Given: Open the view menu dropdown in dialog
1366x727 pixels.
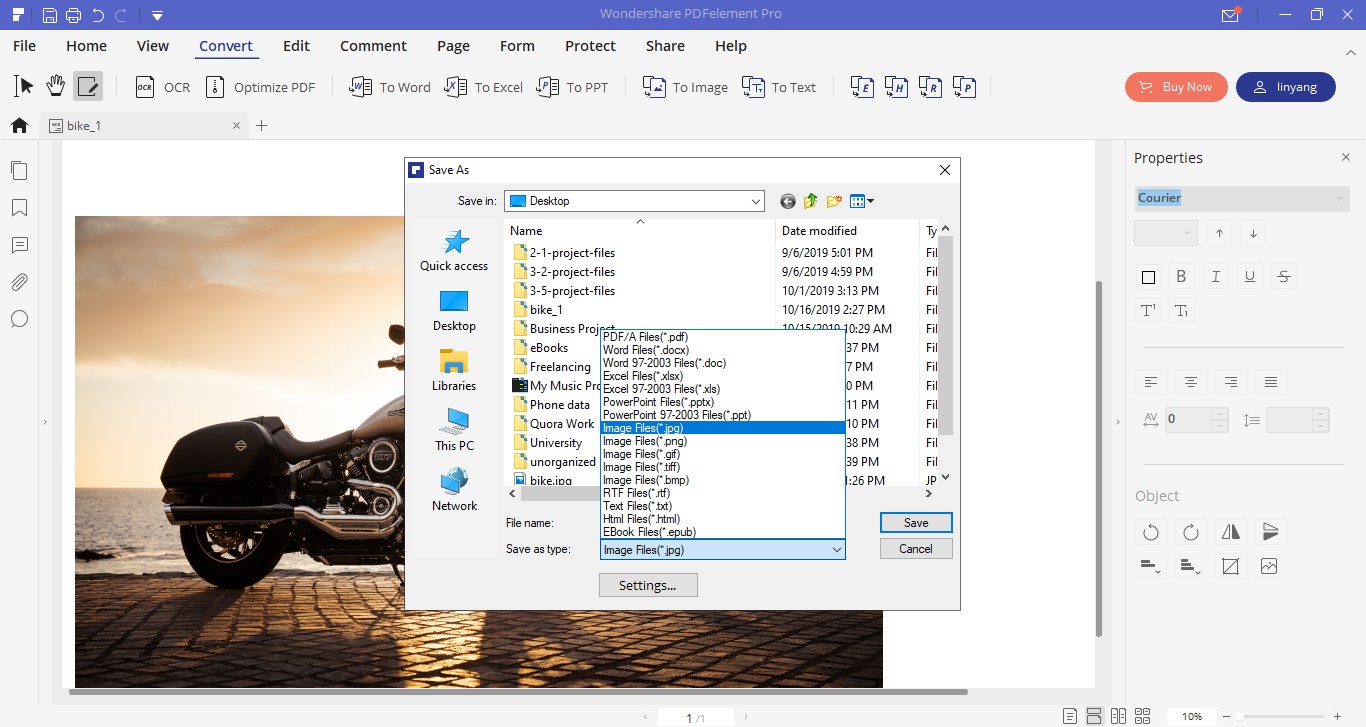Looking at the screenshot, I should click(862, 201).
